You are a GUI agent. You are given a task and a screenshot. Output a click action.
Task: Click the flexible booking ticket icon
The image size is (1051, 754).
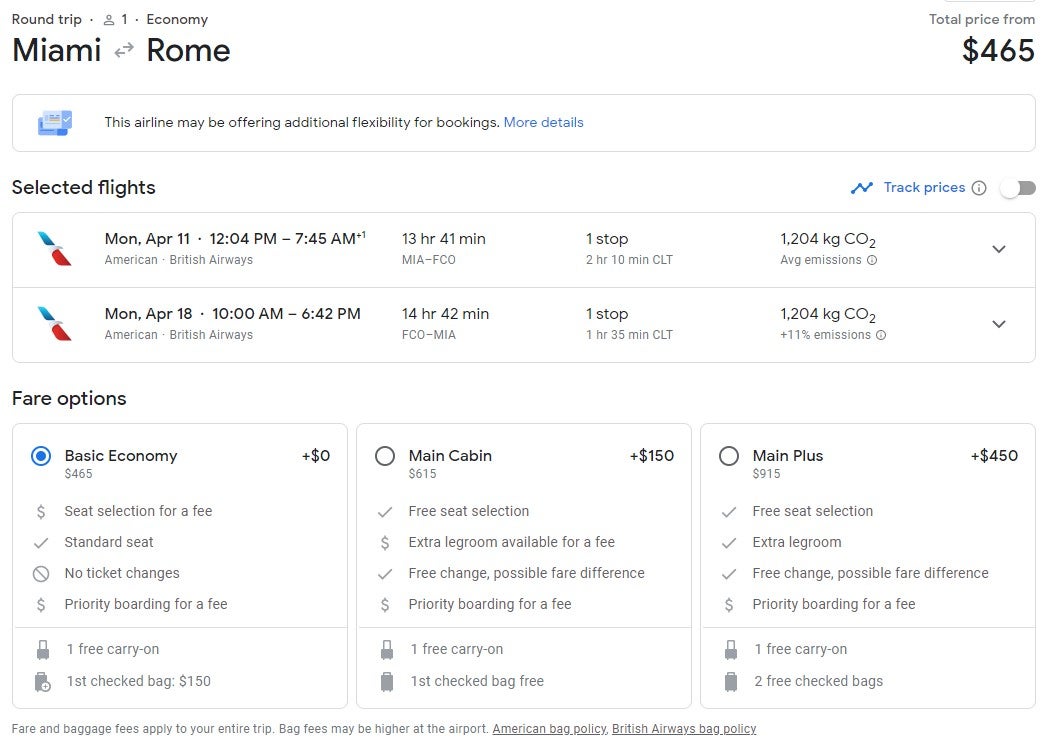pyautogui.click(x=54, y=122)
